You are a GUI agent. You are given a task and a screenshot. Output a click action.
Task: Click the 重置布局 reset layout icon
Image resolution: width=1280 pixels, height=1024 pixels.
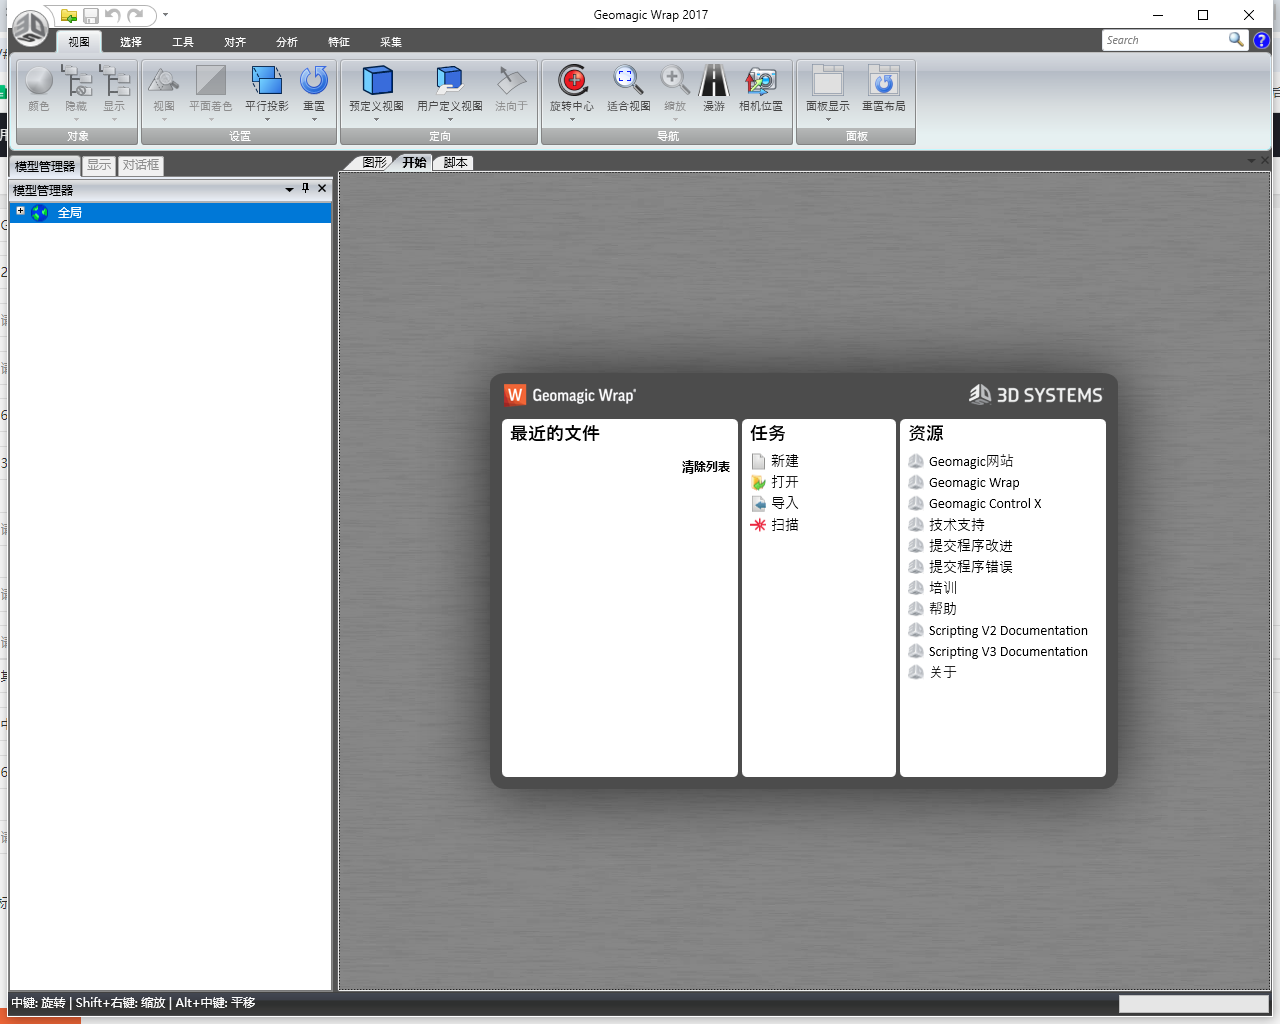click(x=884, y=80)
